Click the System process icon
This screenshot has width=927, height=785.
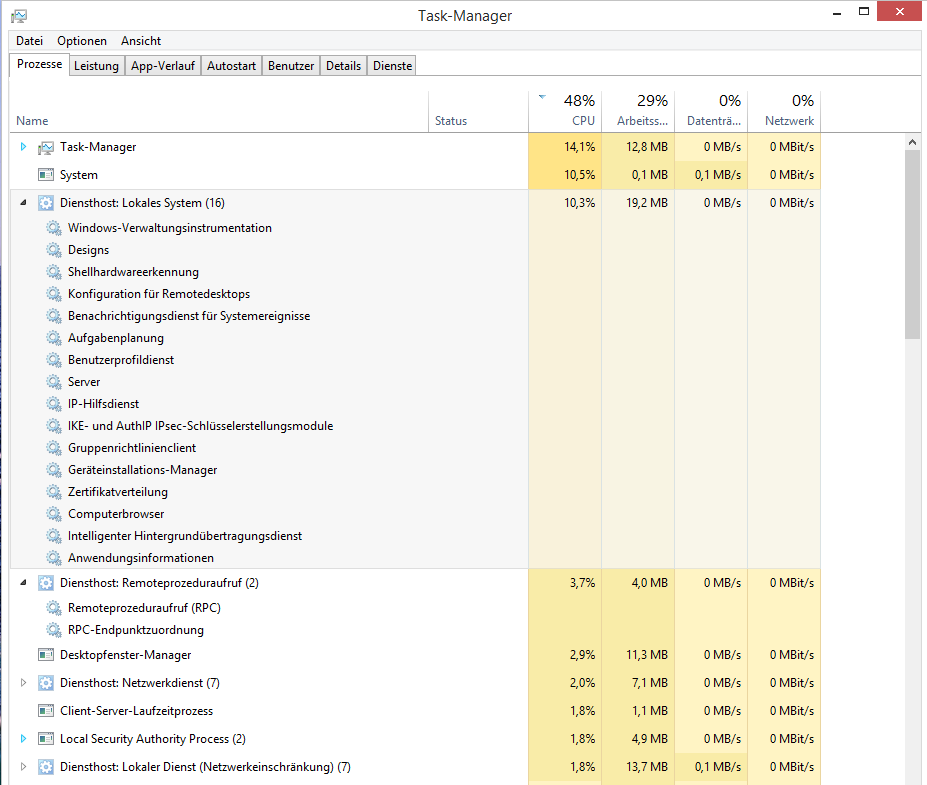46,175
